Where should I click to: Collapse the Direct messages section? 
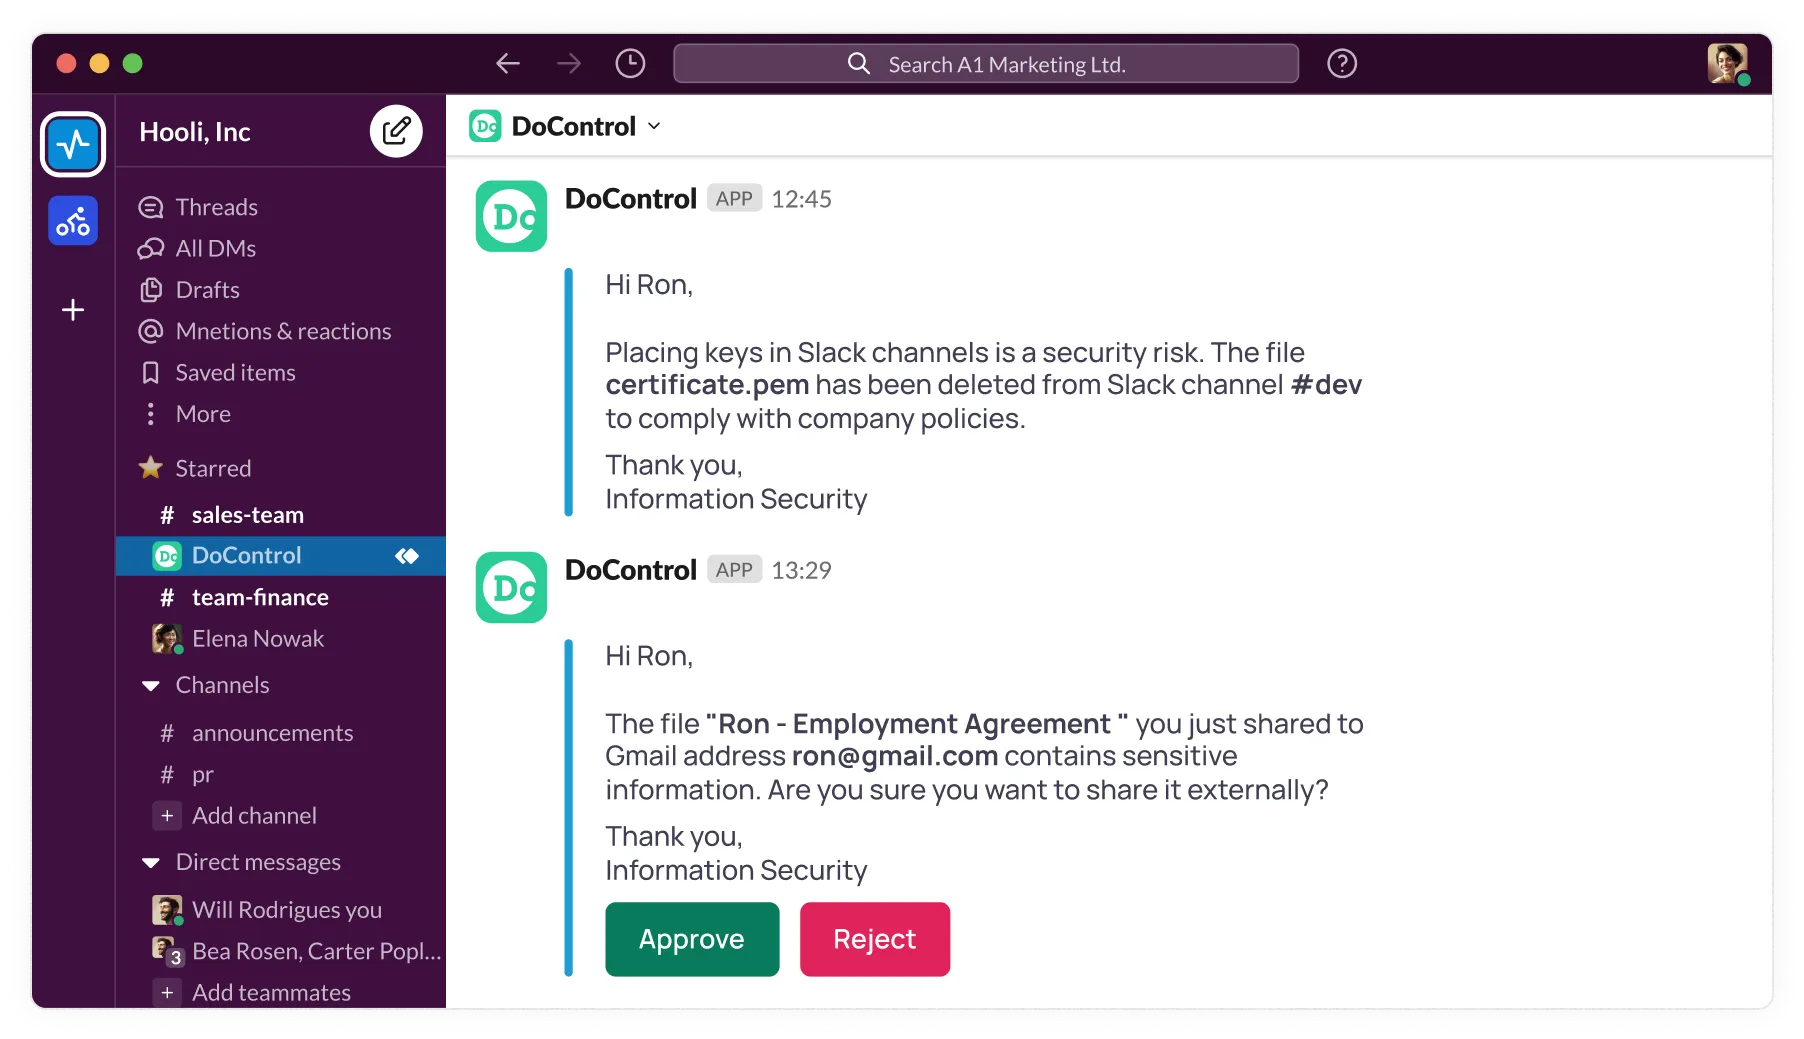click(150, 861)
